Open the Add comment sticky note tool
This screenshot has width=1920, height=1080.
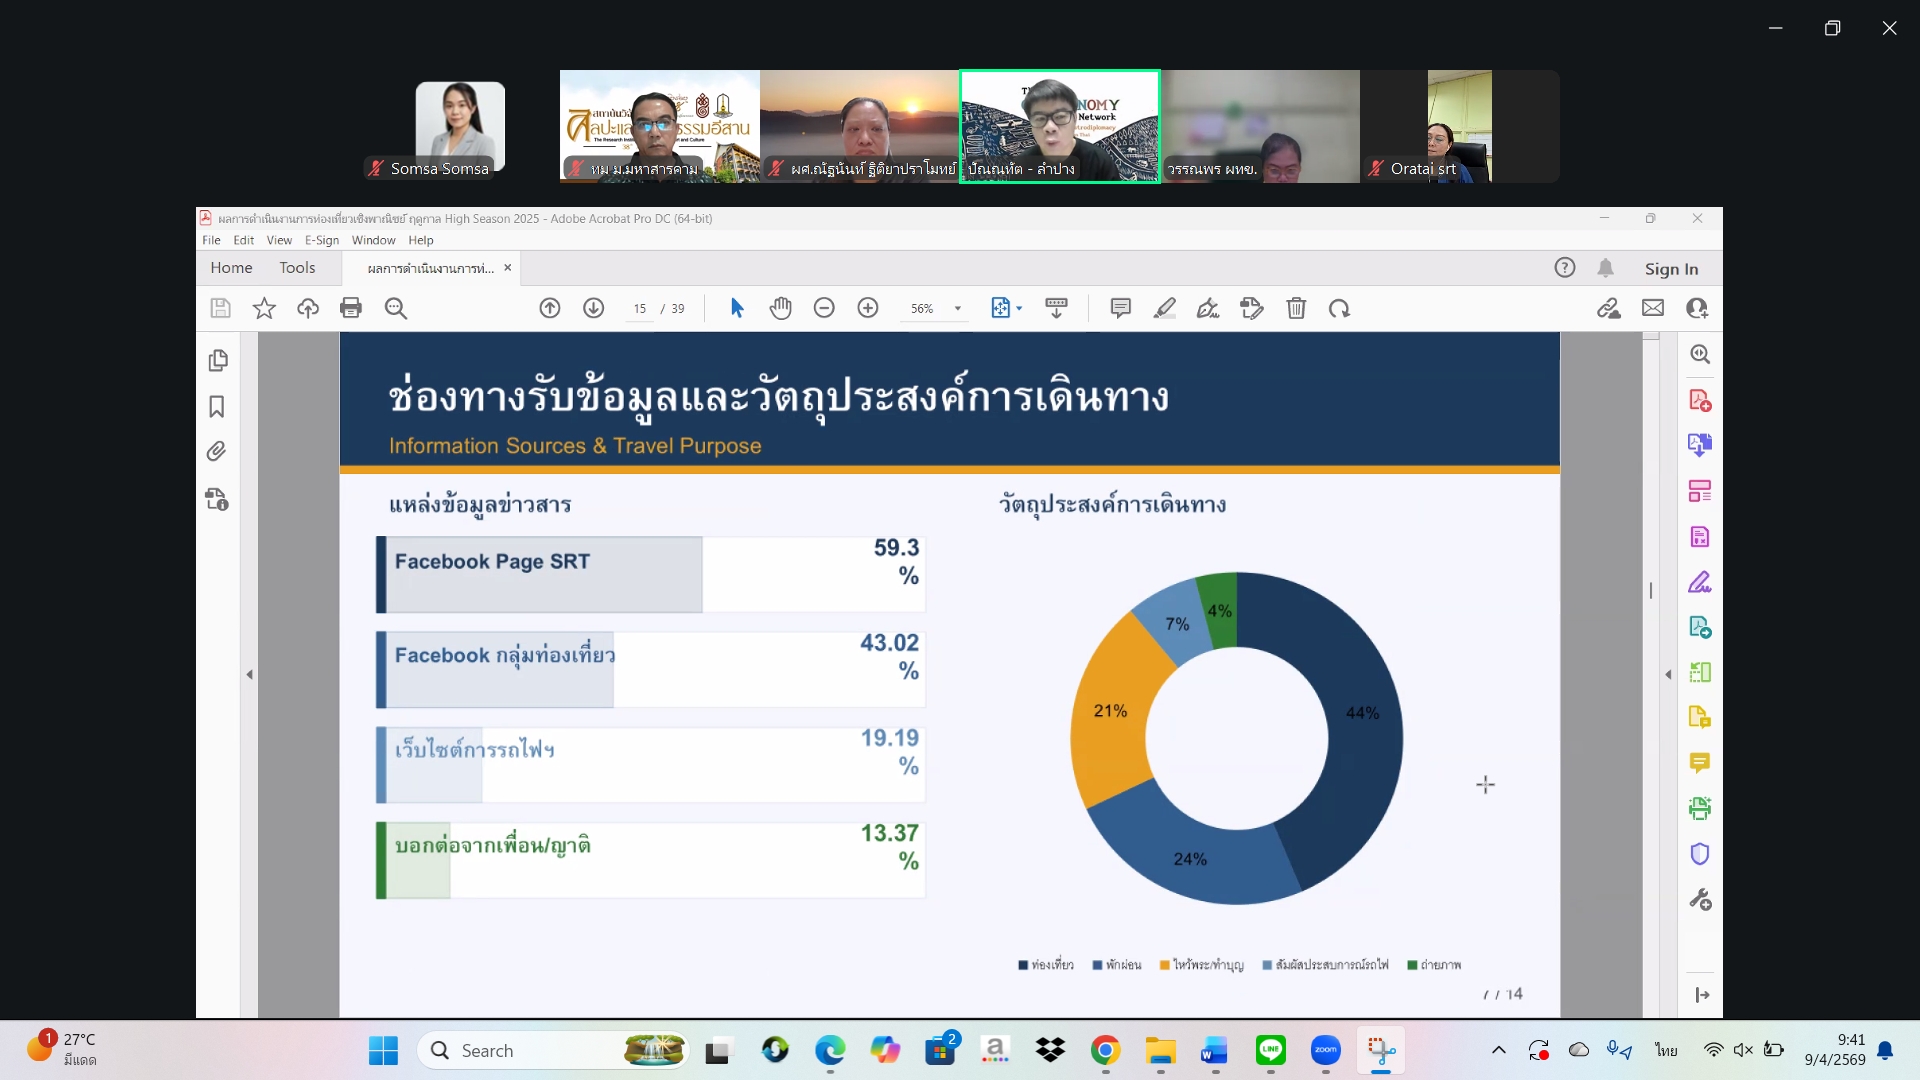tap(1120, 308)
